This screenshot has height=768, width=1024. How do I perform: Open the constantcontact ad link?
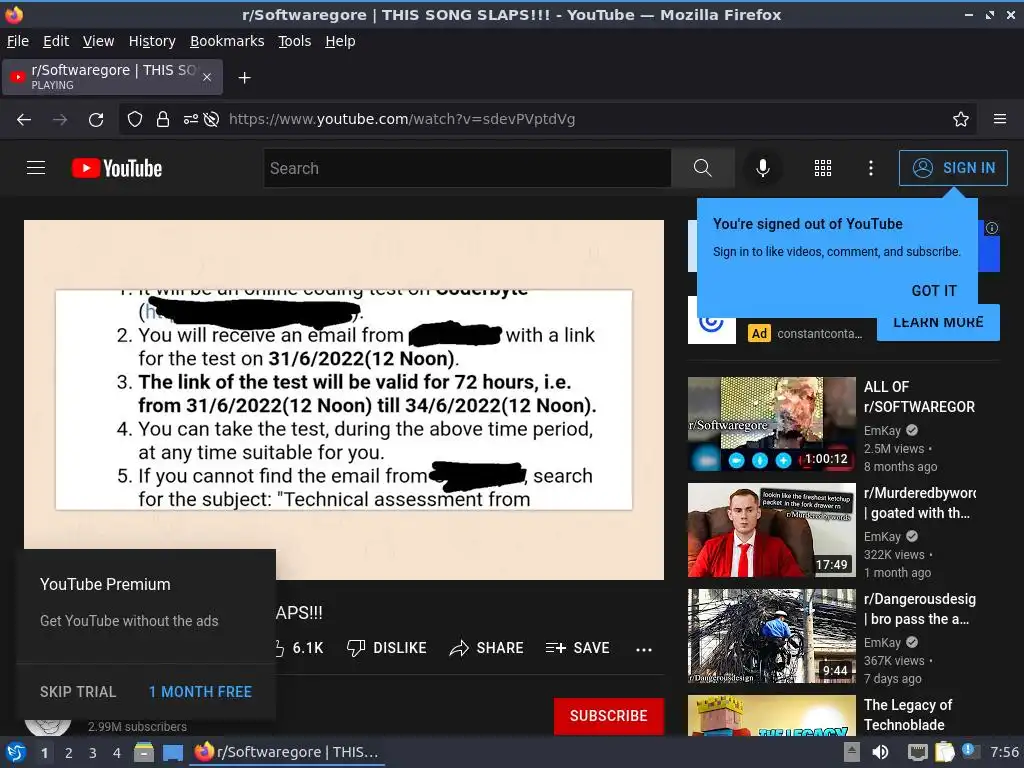click(820, 334)
